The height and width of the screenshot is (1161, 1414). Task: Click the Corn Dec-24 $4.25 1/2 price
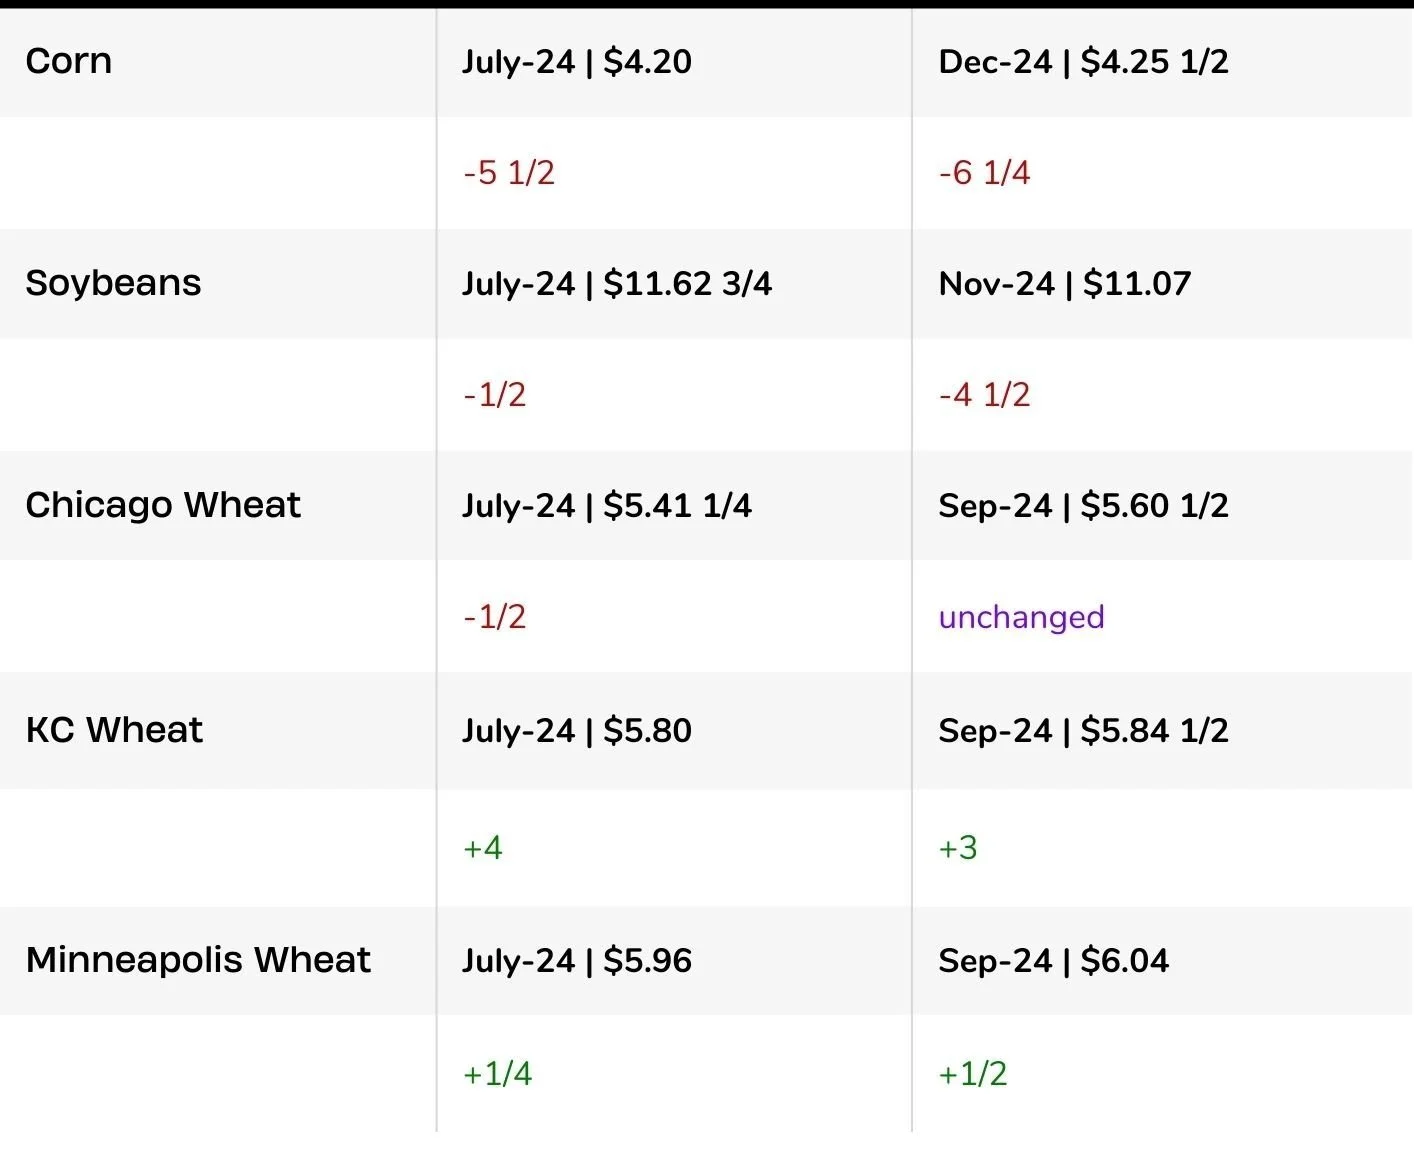pyautogui.click(x=1083, y=62)
